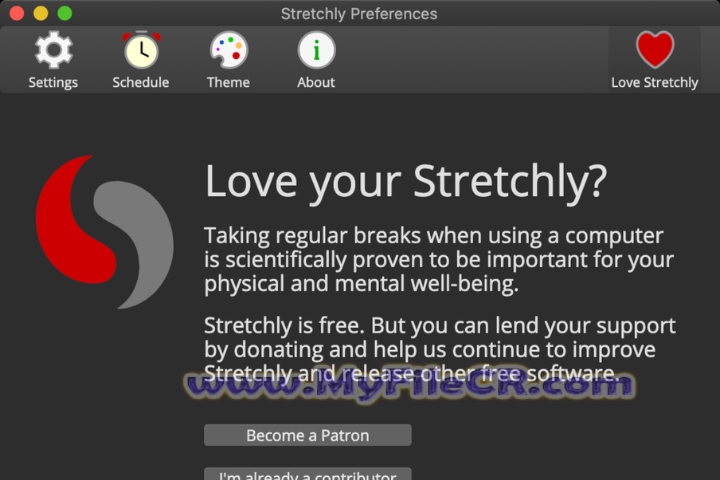Click the Stretchly Preferences window title
Image resolution: width=720 pixels, height=480 pixels.
[x=359, y=14]
